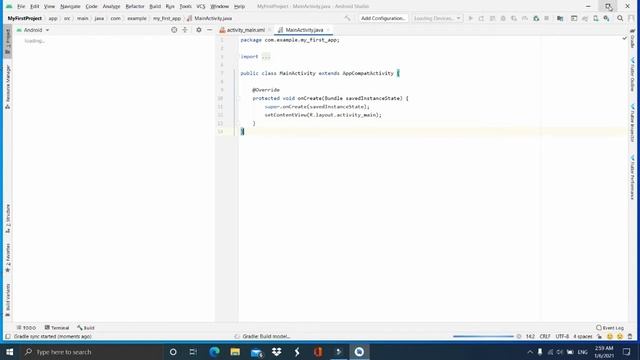Open the Loading Devices dropdown

pos(436,18)
